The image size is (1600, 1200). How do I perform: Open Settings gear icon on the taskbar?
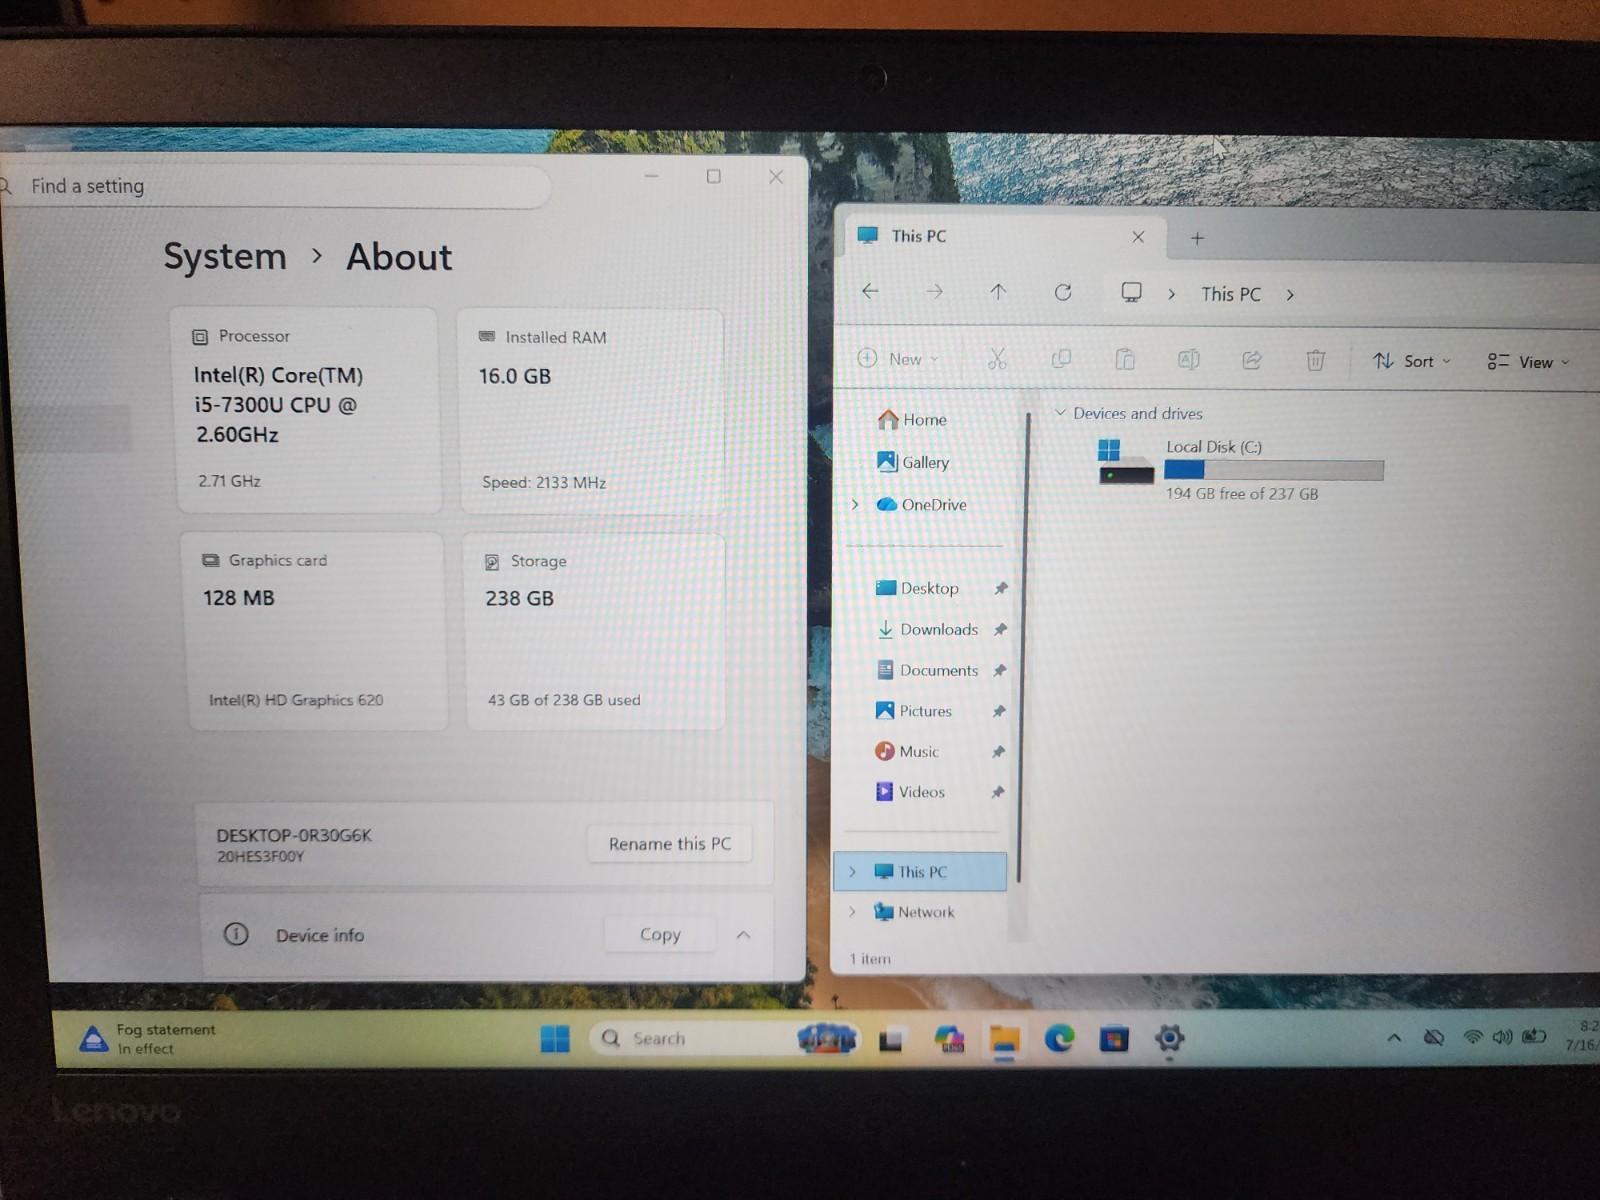(1169, 1038)
